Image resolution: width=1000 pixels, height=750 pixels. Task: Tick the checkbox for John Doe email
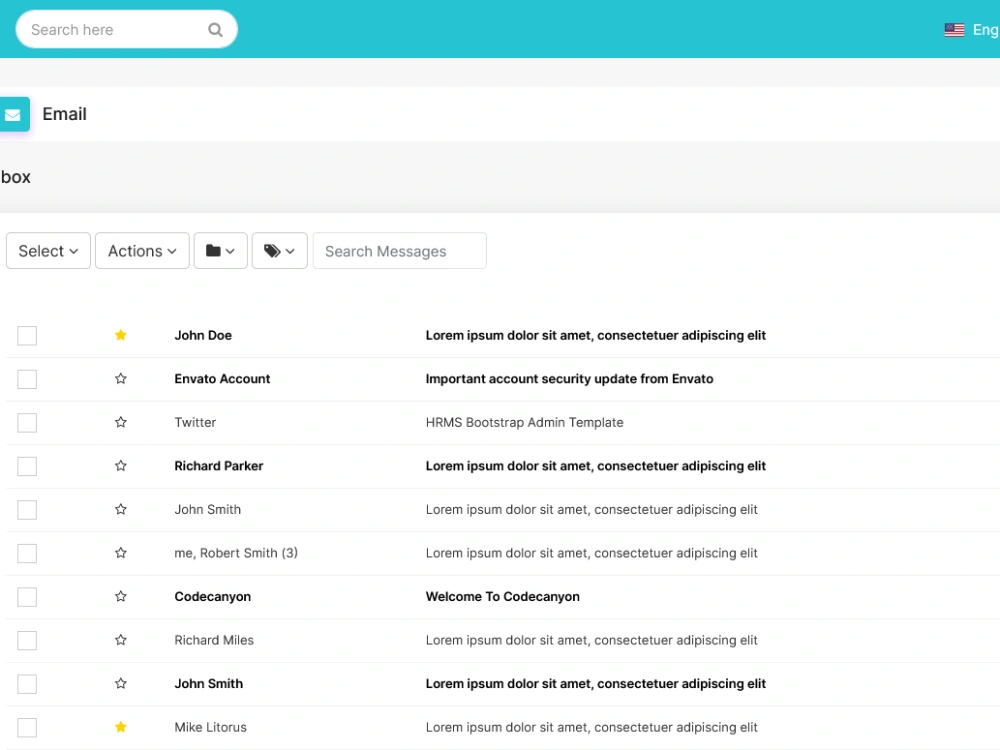pyautogui.click(x=27, y=335)
